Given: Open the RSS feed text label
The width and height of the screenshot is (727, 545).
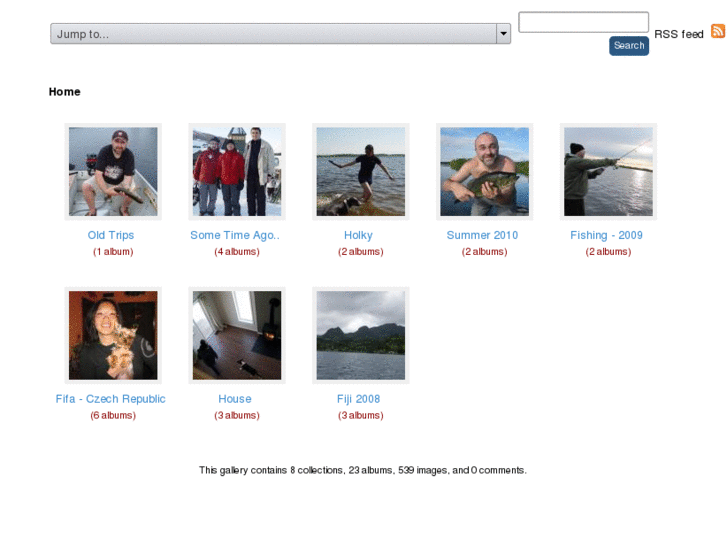Looking at the screenshot, I should tap(679, 34).
